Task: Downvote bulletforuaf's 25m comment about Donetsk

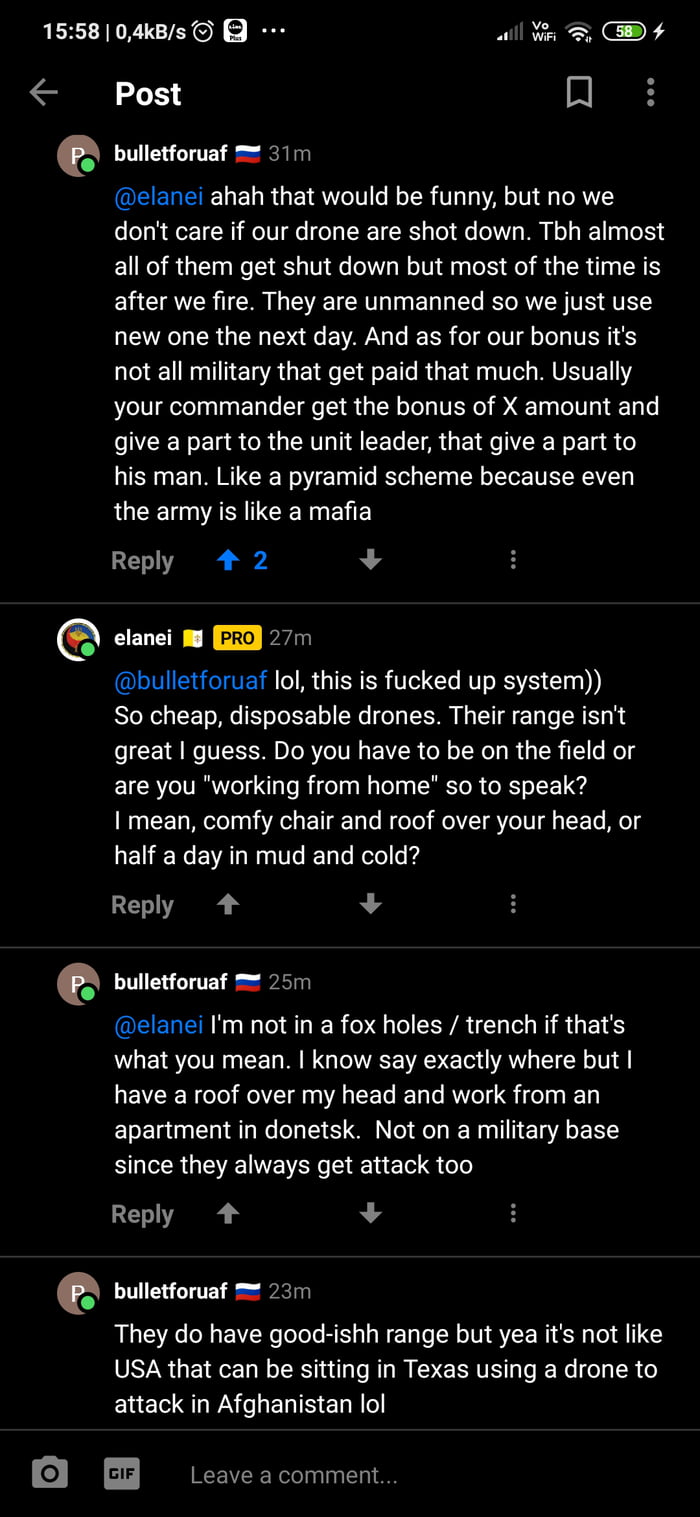Action: (371, 1214)
